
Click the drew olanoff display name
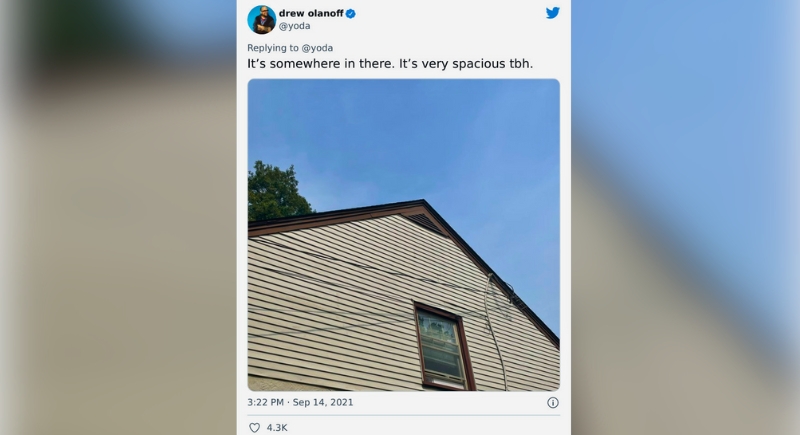(311, 13)
